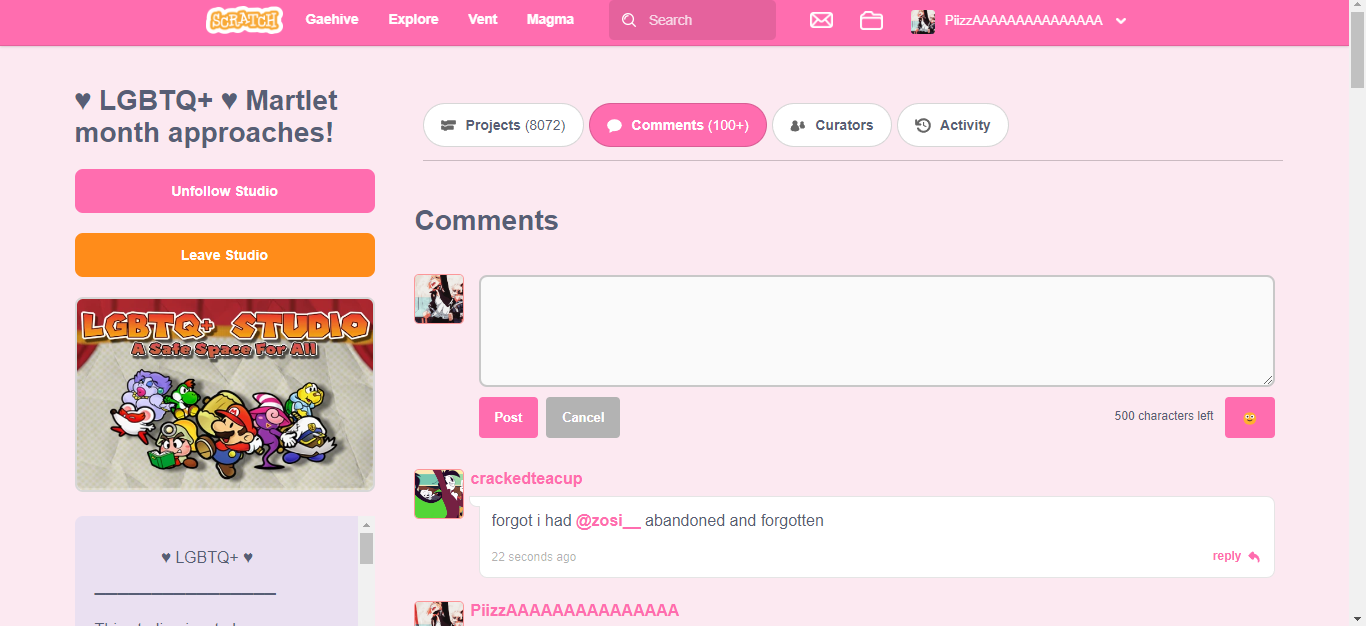This screenshot has height=626, width=1366.
Task: Click the Scratch logo in navbar
Action: click(244, 20)
